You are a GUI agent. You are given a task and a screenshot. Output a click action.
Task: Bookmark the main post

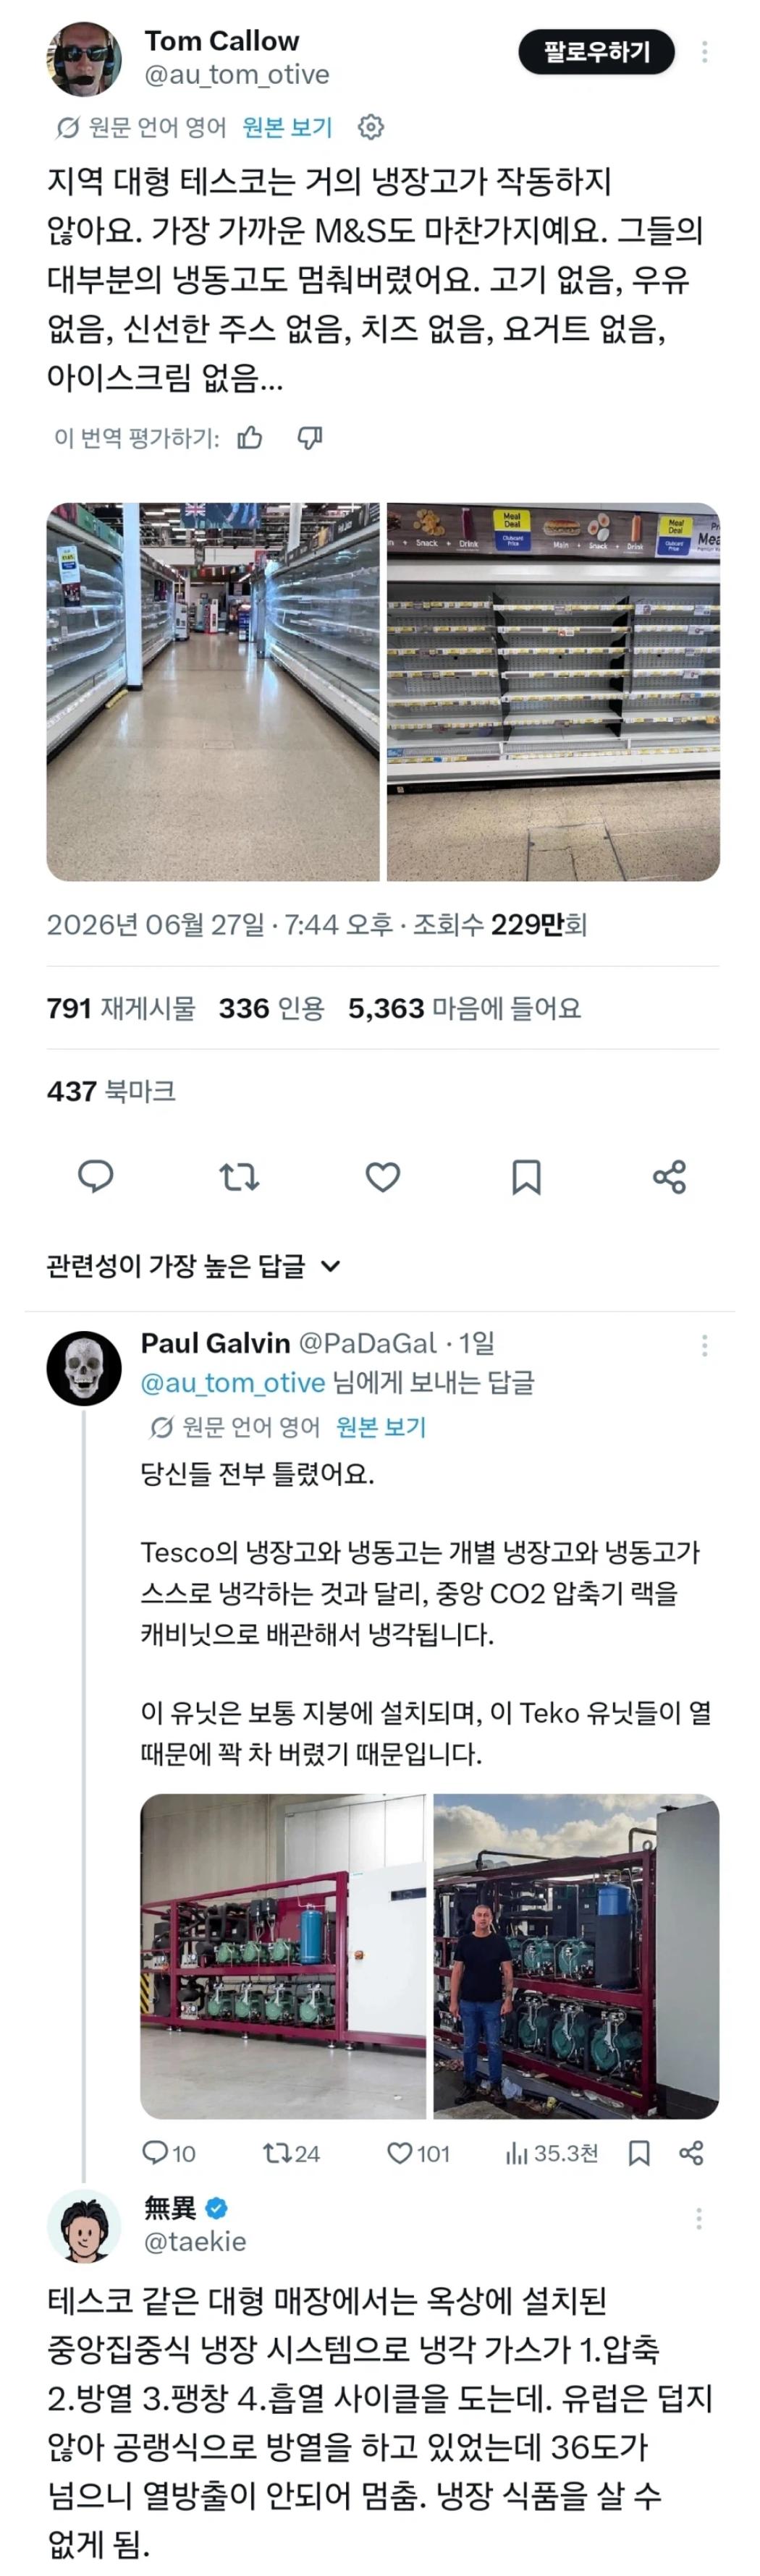tap(526, 1177)
